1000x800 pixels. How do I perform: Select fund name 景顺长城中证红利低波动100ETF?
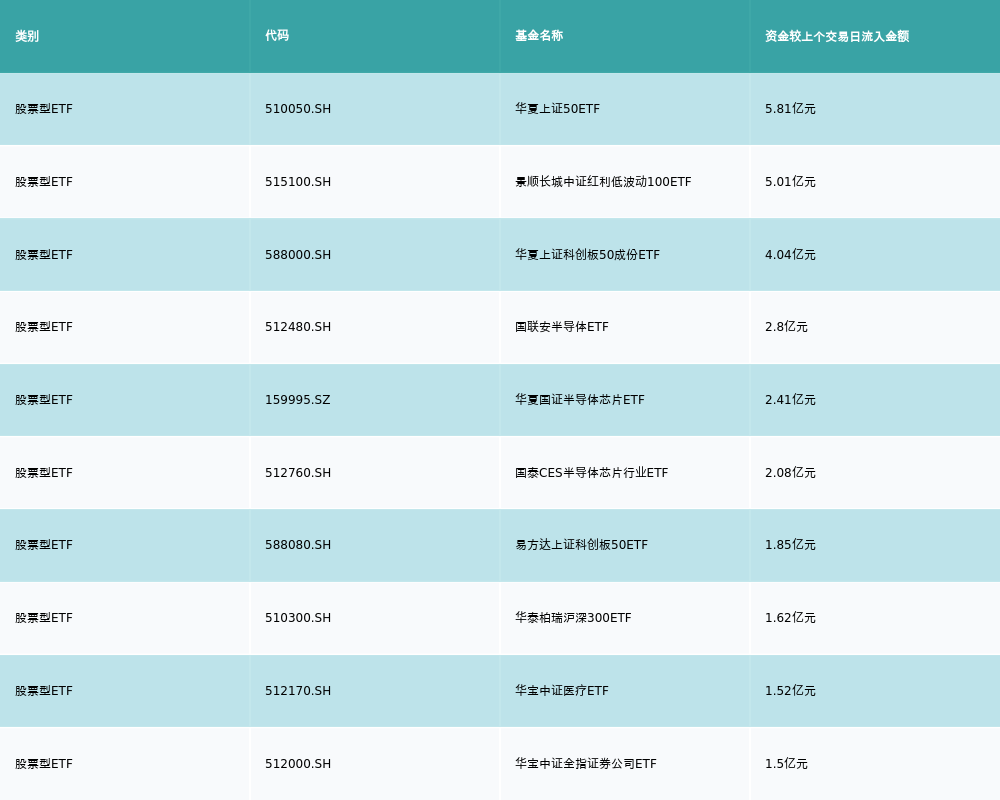point(603,182)
